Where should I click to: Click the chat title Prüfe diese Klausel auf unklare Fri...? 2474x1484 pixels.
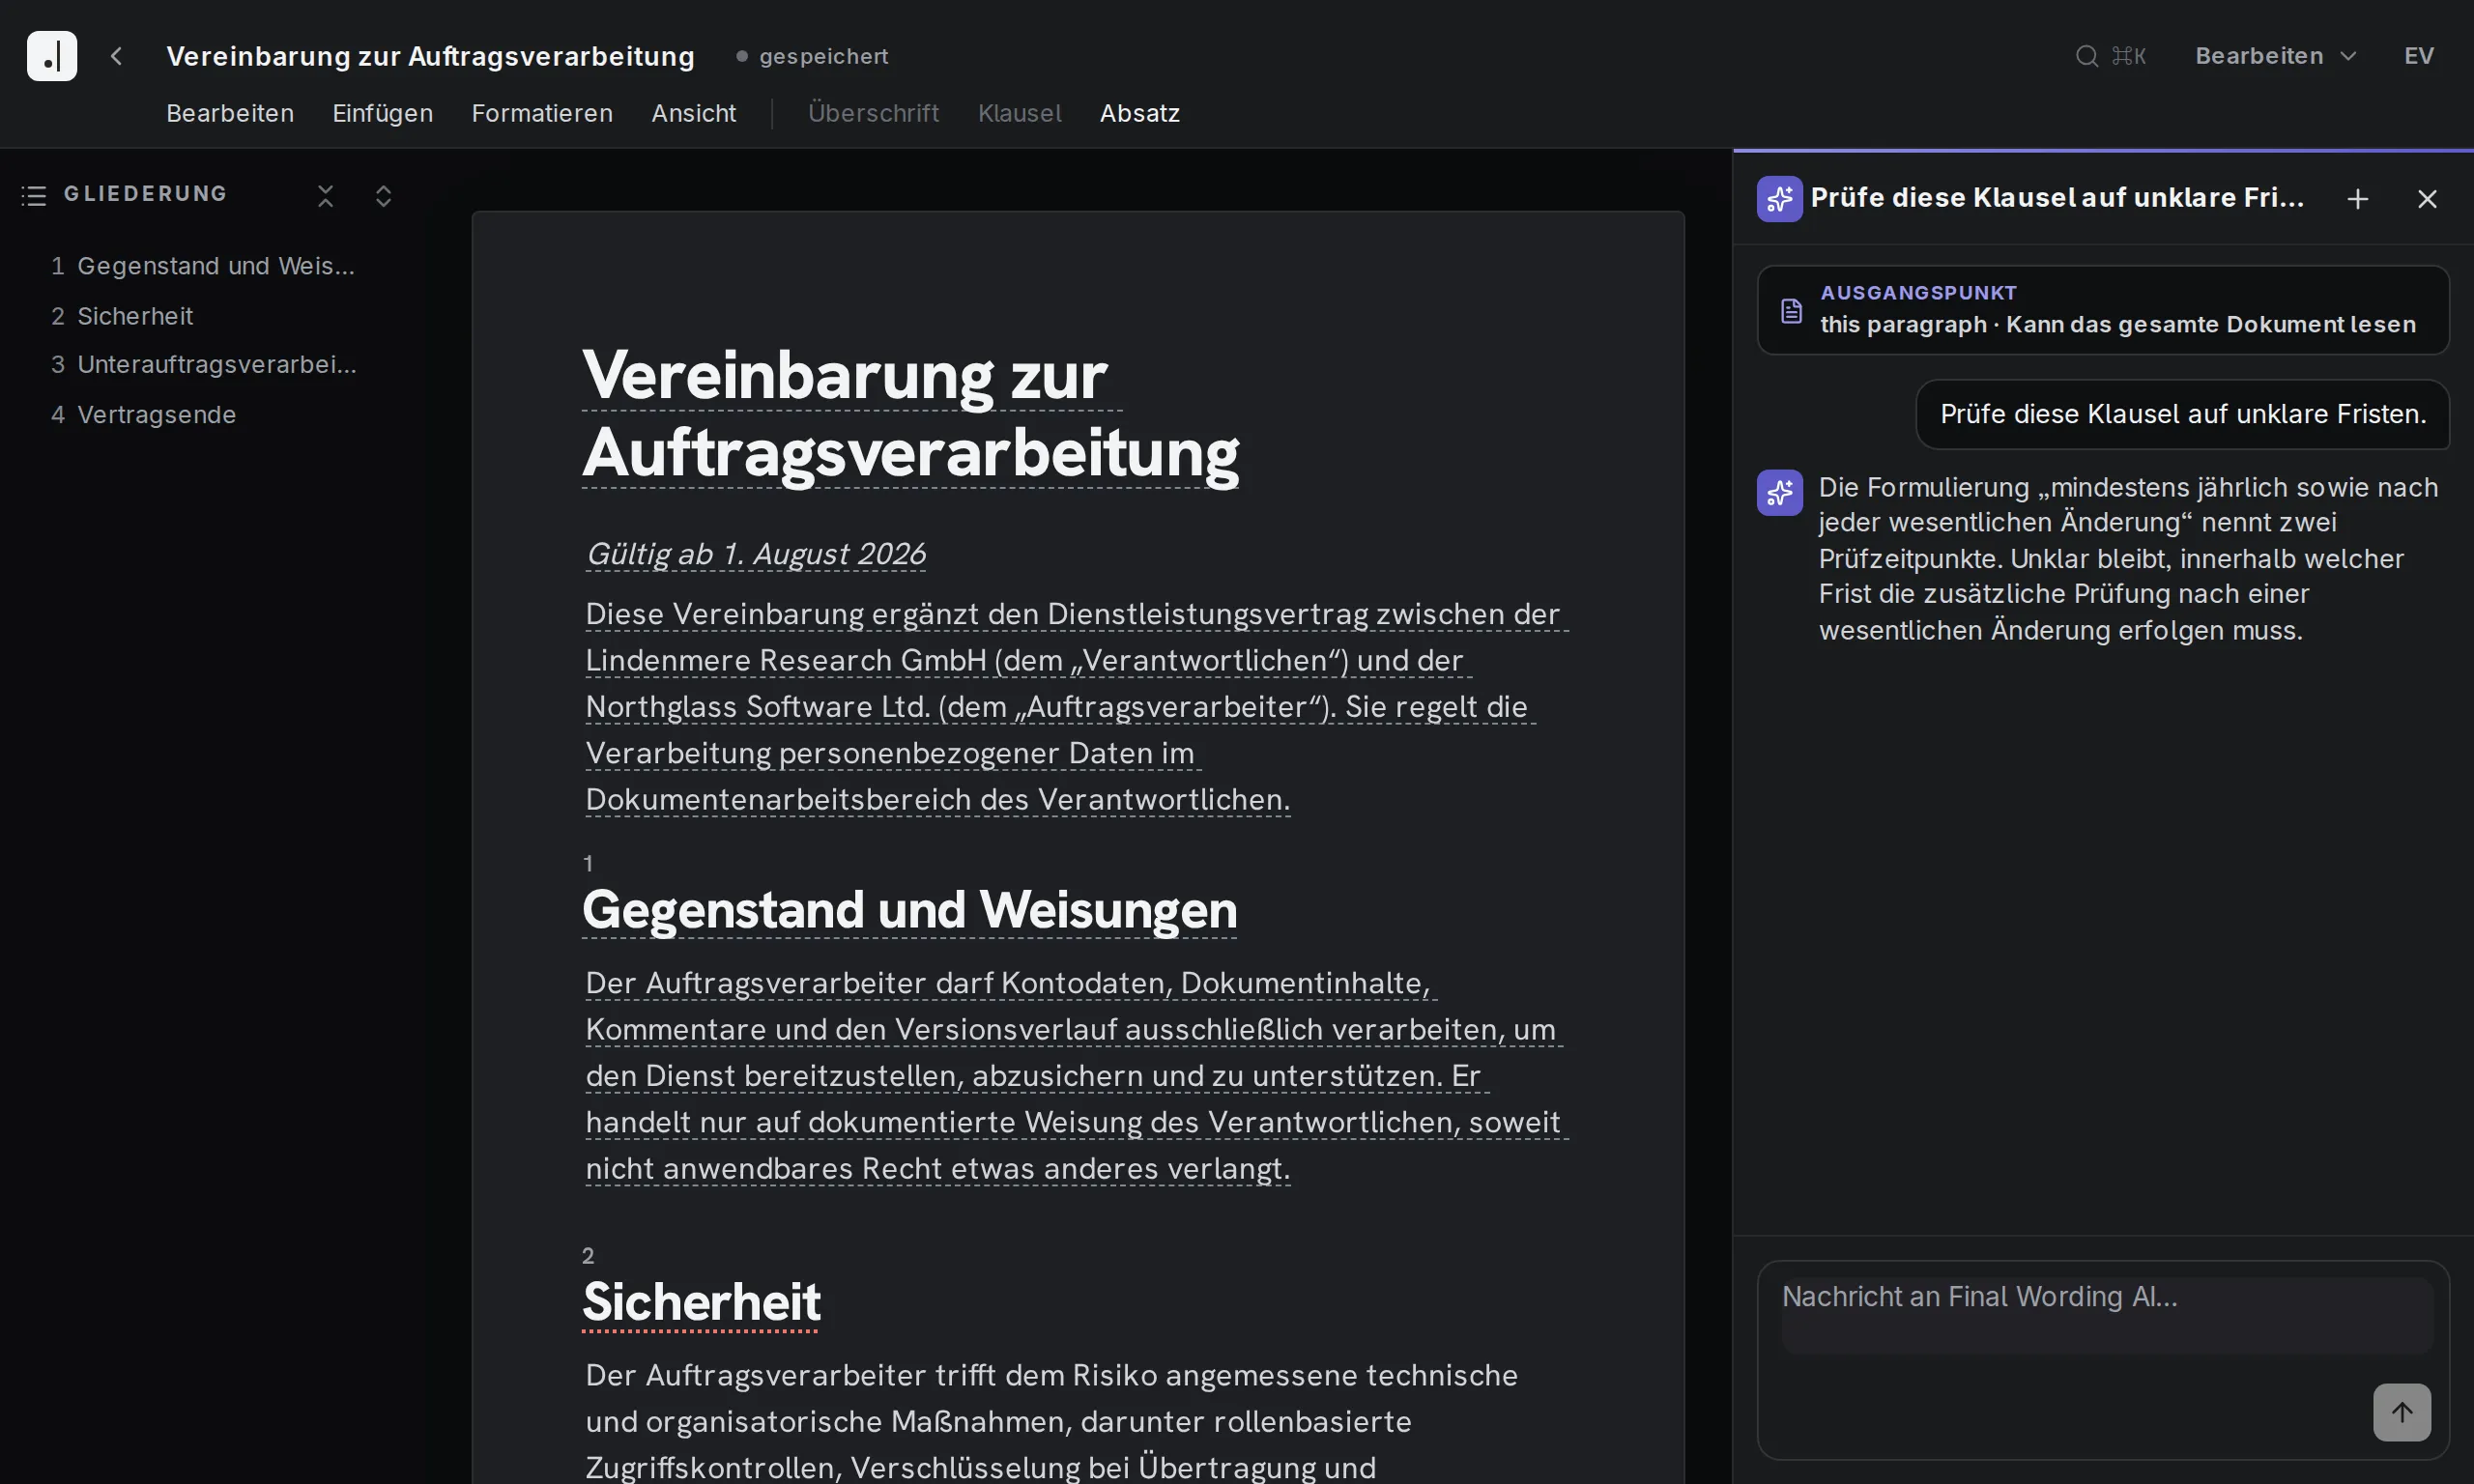pyautogui.click(x=2057, y=198)
